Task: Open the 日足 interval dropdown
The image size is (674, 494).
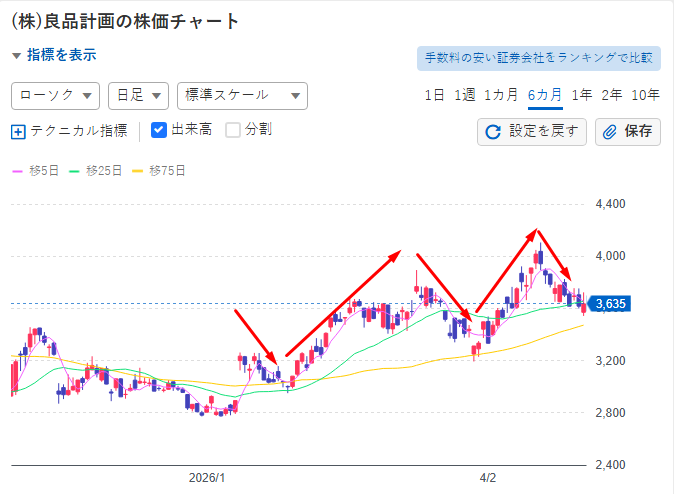Action: (138, 96)
